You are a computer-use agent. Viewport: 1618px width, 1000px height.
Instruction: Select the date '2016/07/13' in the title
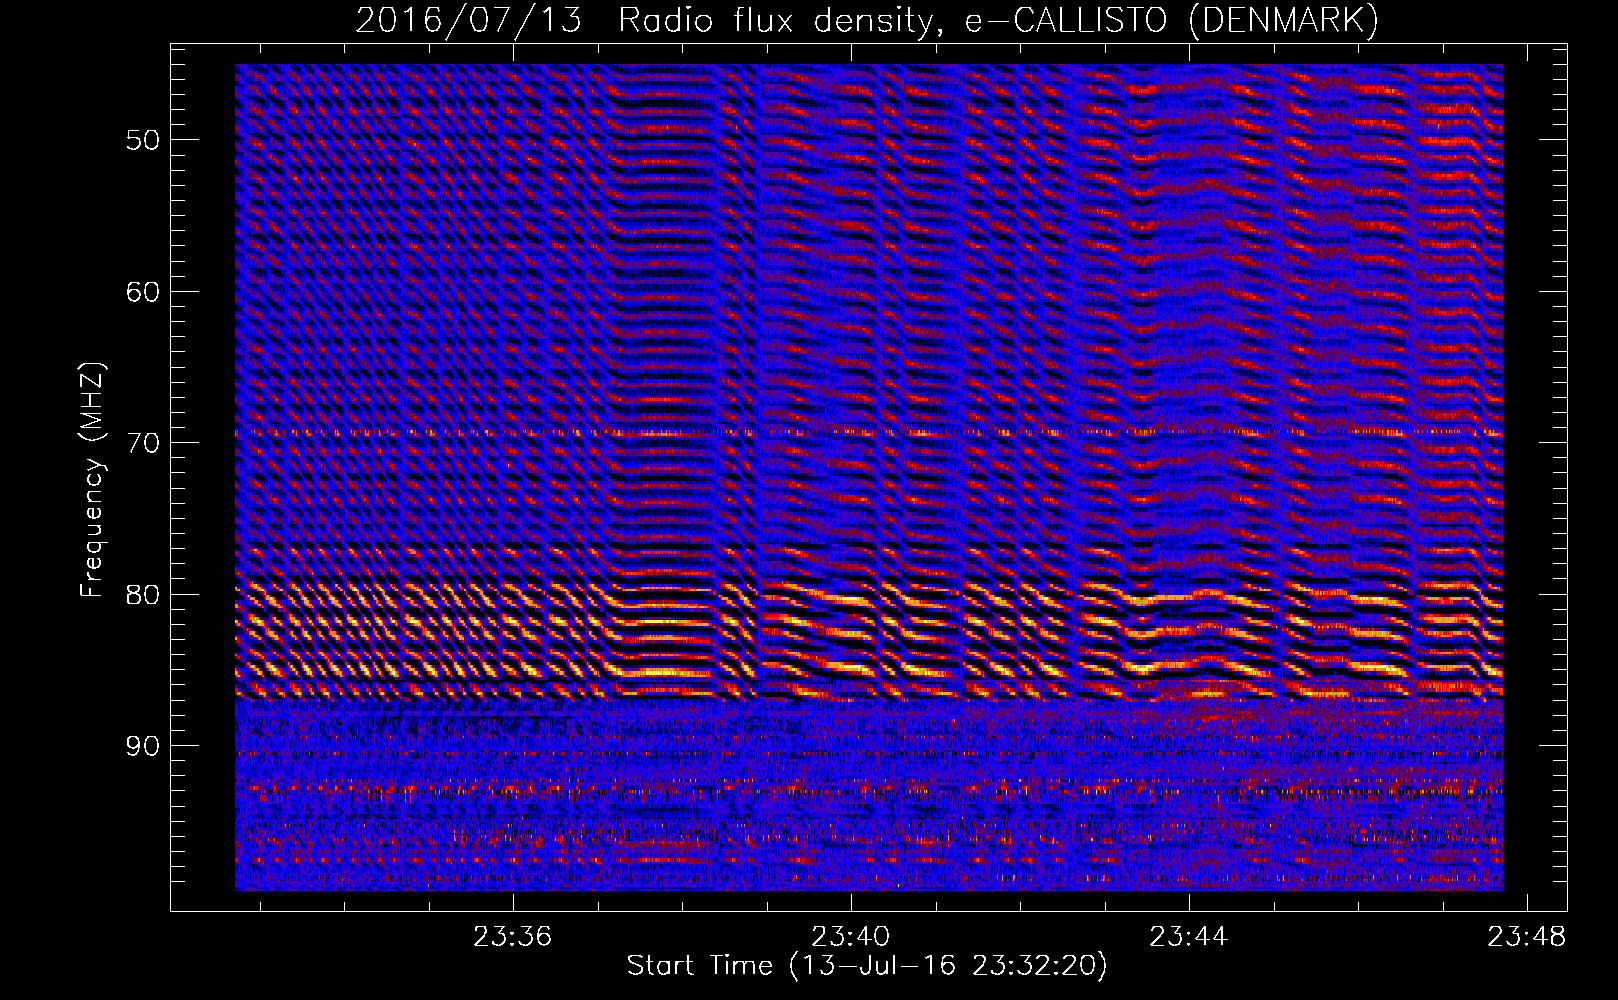(469, 20)
